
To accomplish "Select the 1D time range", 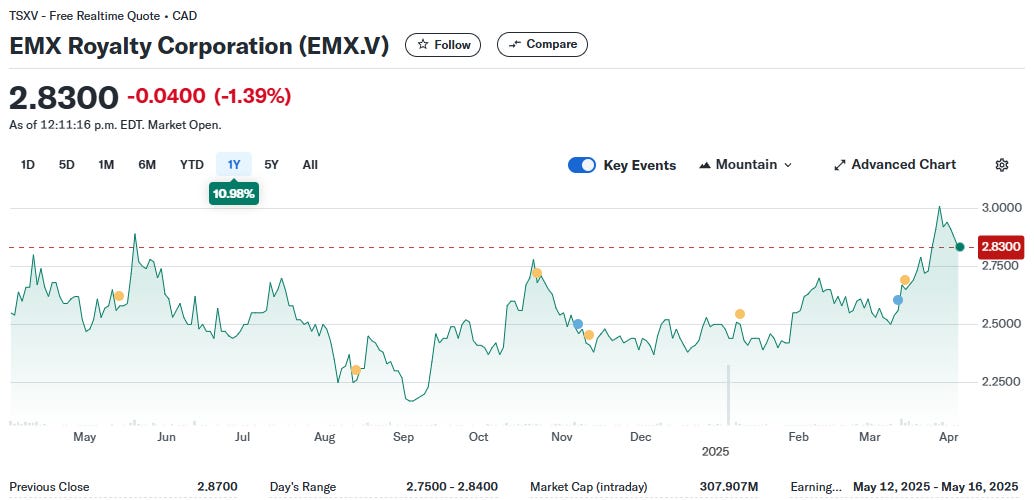I will (28, 165).
